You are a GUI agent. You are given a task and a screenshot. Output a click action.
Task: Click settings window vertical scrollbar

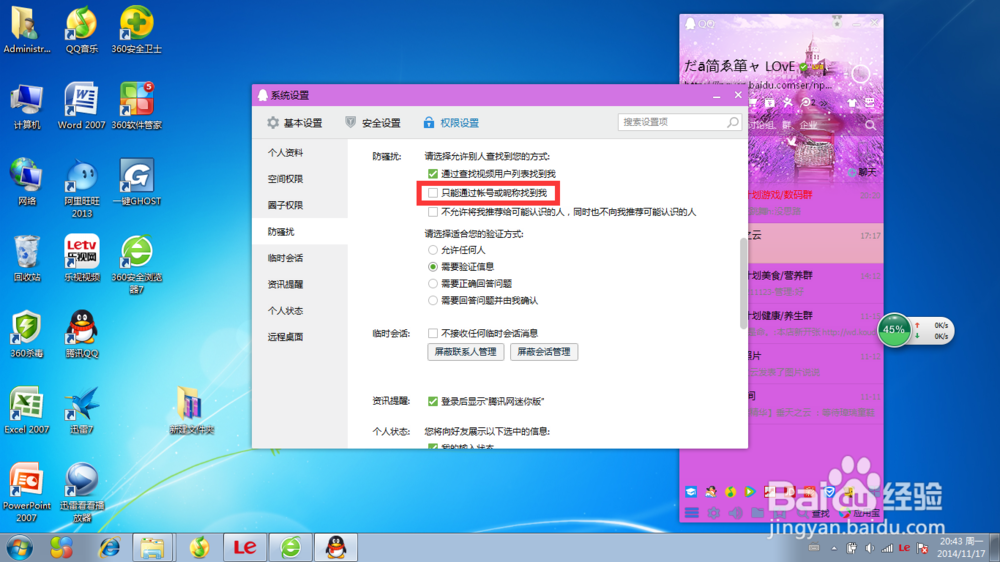(743, 283)
